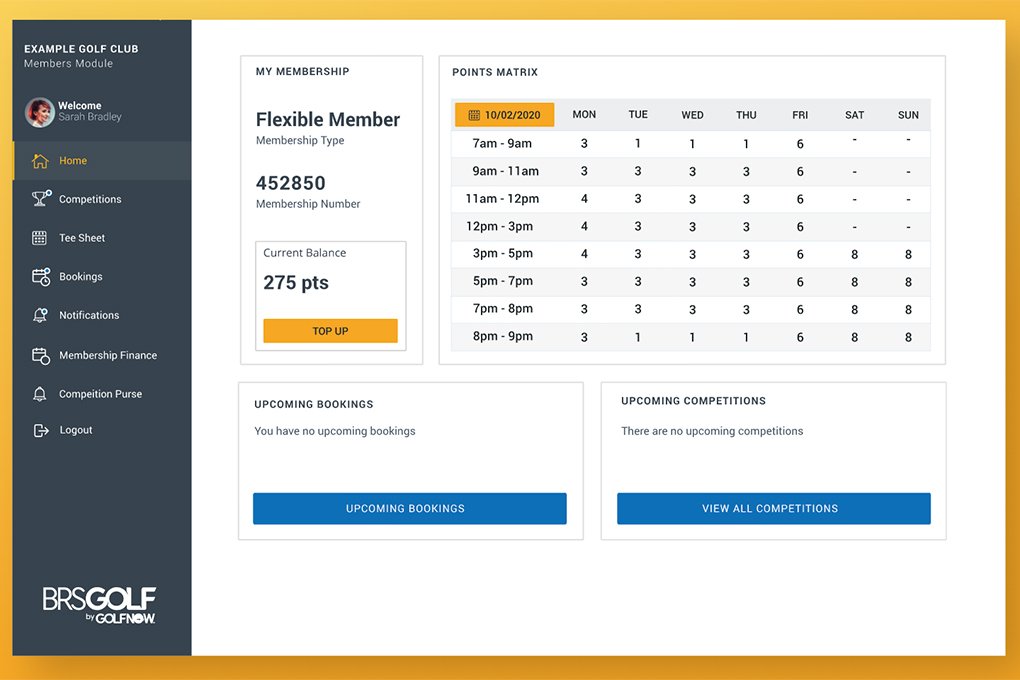The width and height of the screenshot is (1020, 680).
Task: Go to Membership Finance menu item
Action: 108,355
